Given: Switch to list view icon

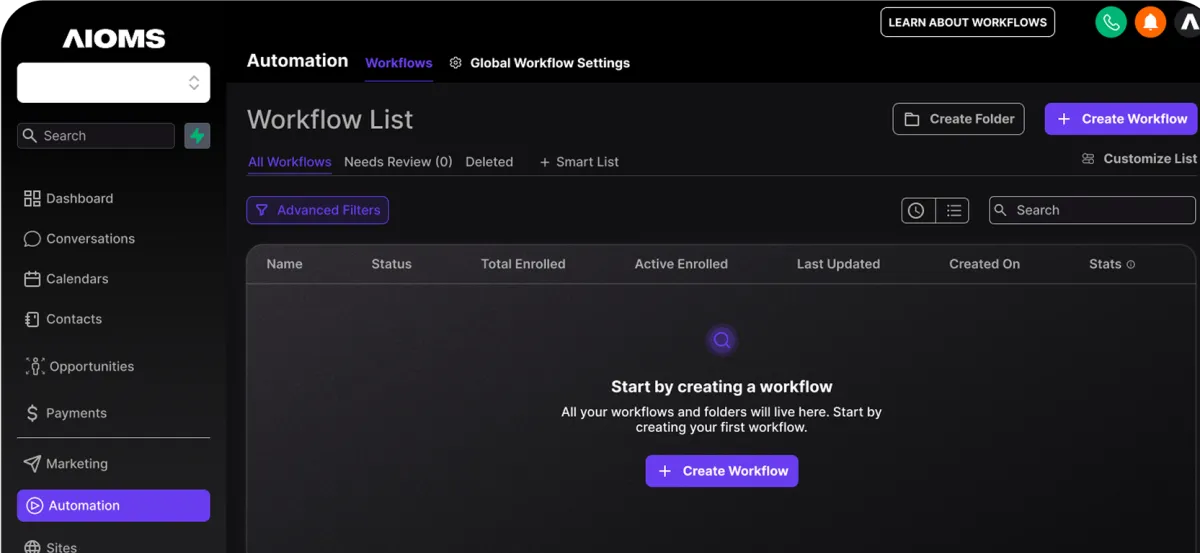Looking at the screenshot, I should tap(953, 210).
